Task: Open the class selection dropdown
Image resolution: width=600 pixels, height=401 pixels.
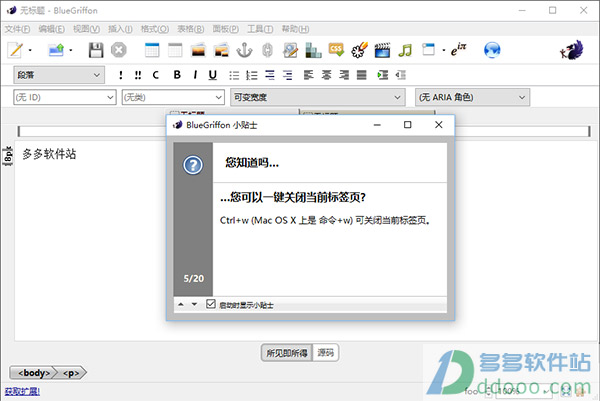Action: pos(173,97)
